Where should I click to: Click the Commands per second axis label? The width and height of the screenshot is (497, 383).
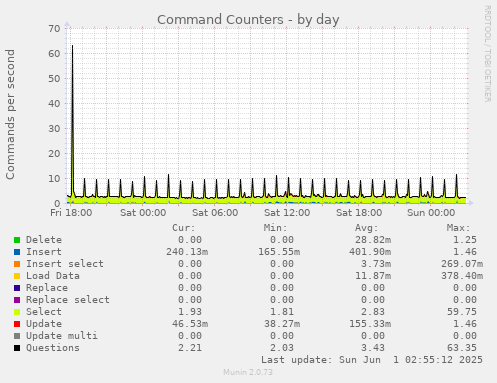[10, 114]
